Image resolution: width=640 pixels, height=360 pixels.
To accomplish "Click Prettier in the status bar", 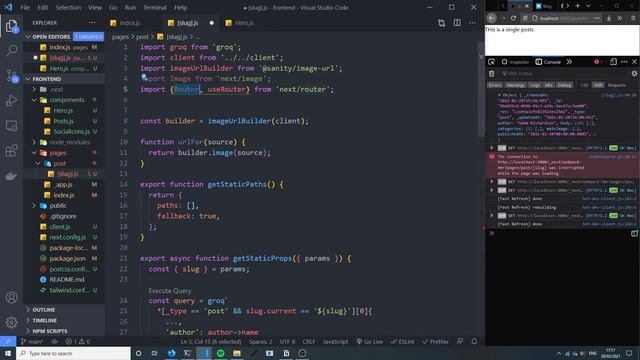I will [436, 341].
